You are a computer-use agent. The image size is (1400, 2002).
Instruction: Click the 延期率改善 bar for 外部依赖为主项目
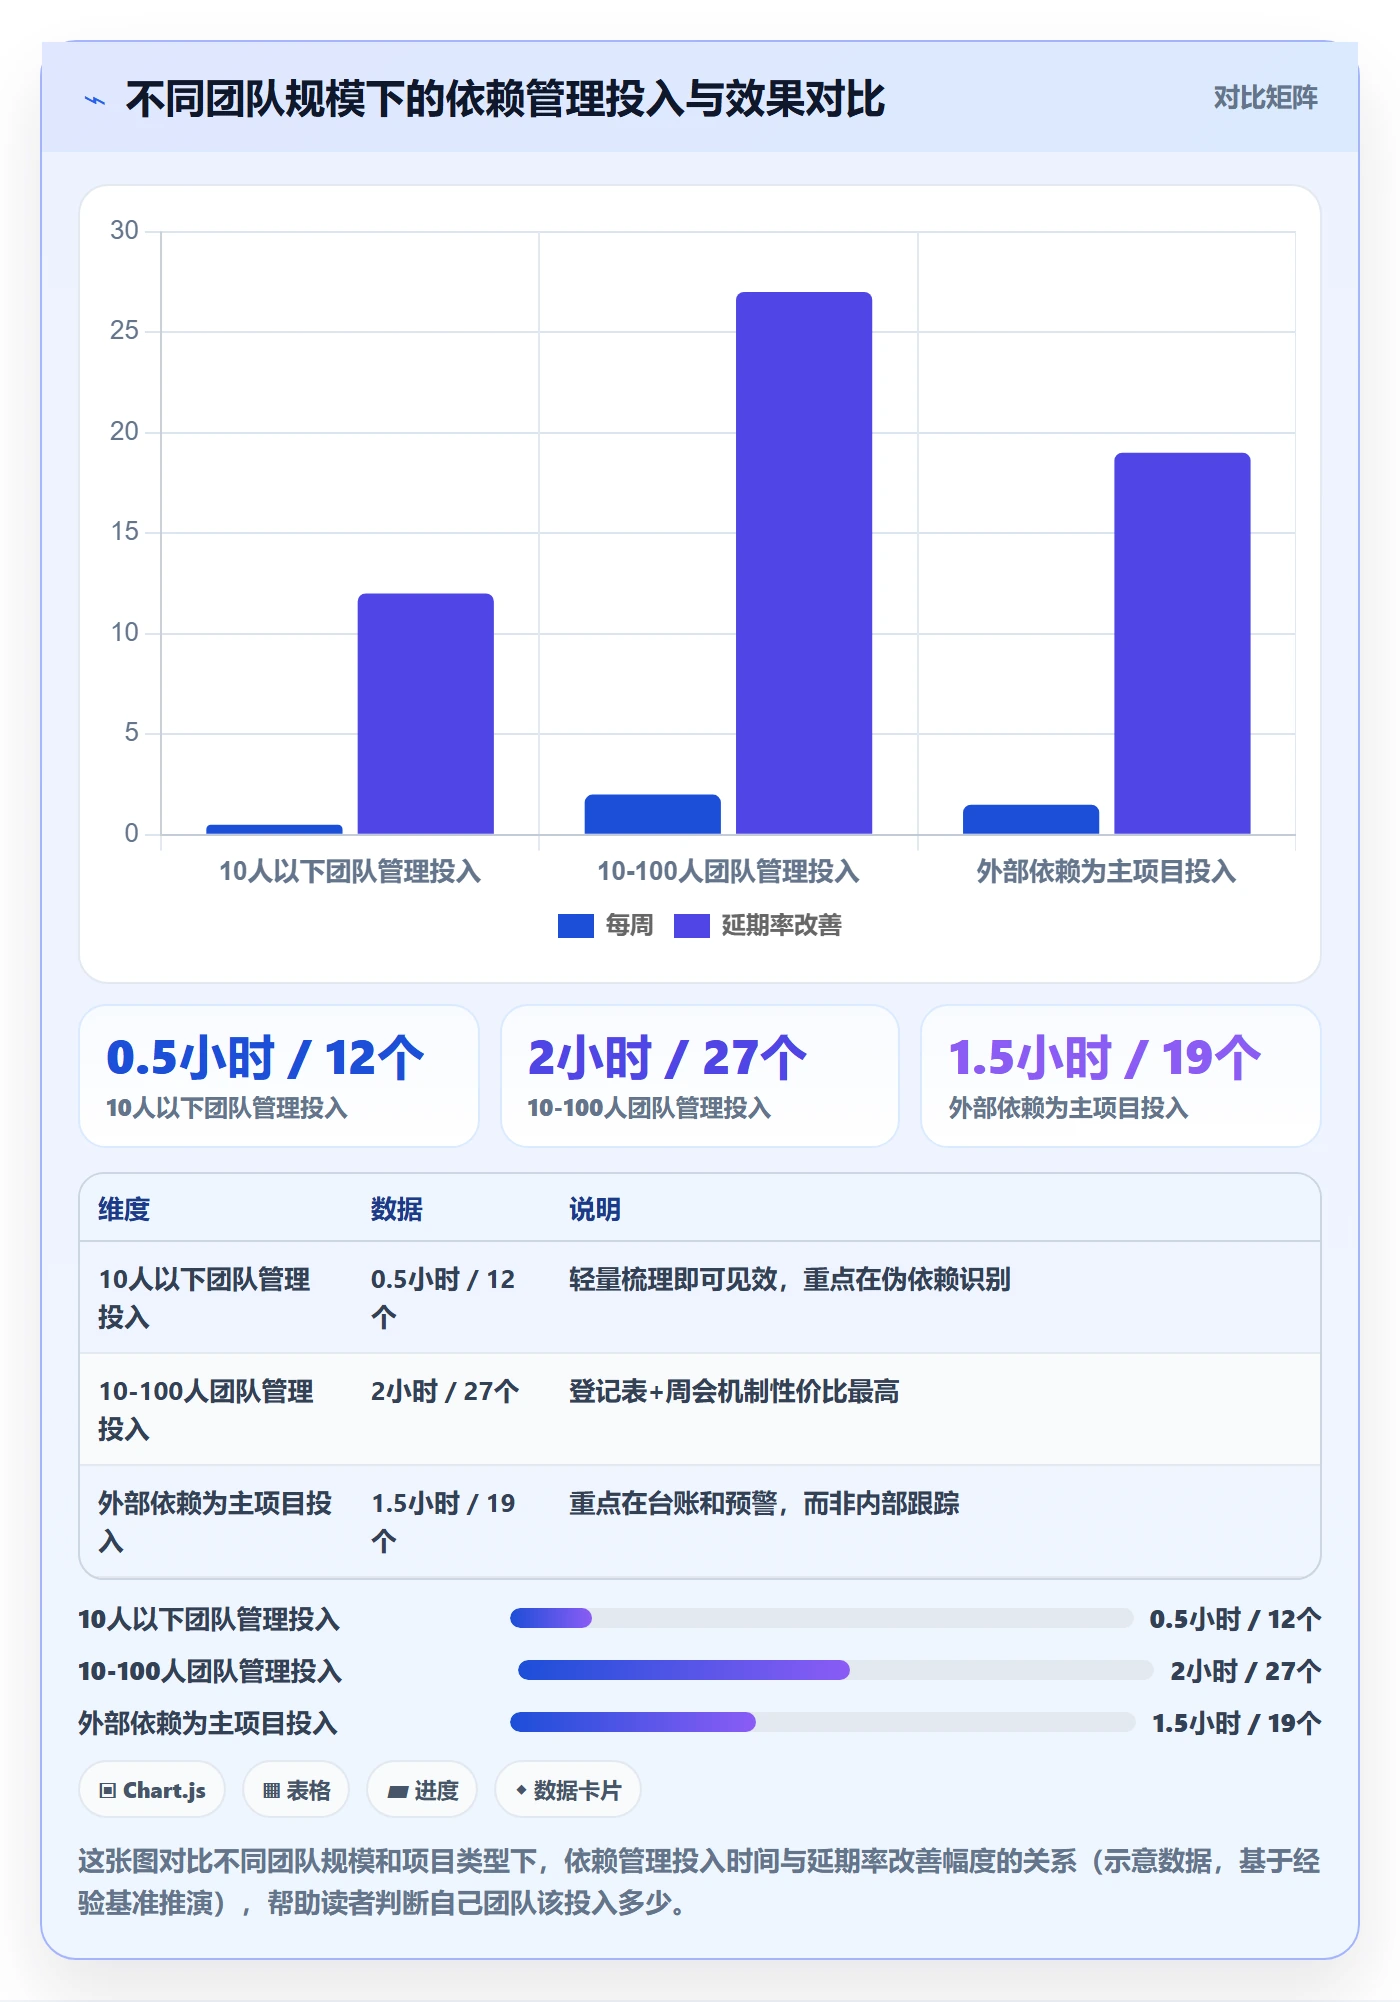[1182, 643]
